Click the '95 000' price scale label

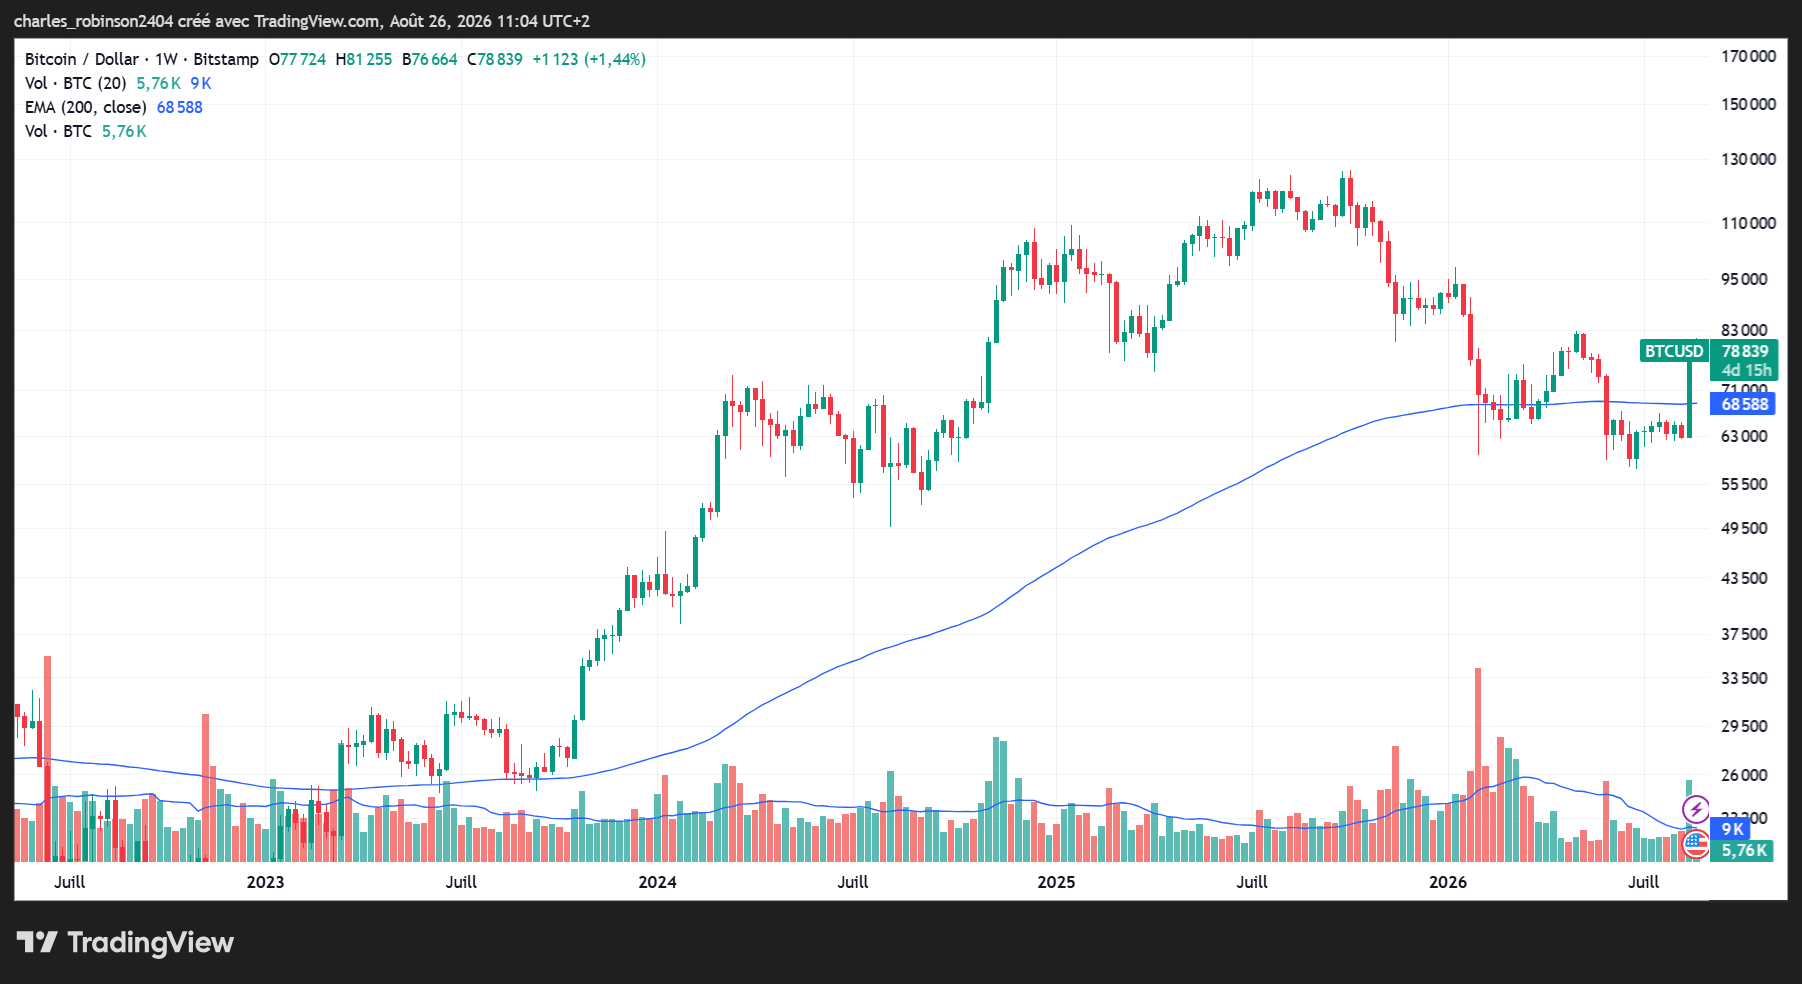pos(1744,279)
